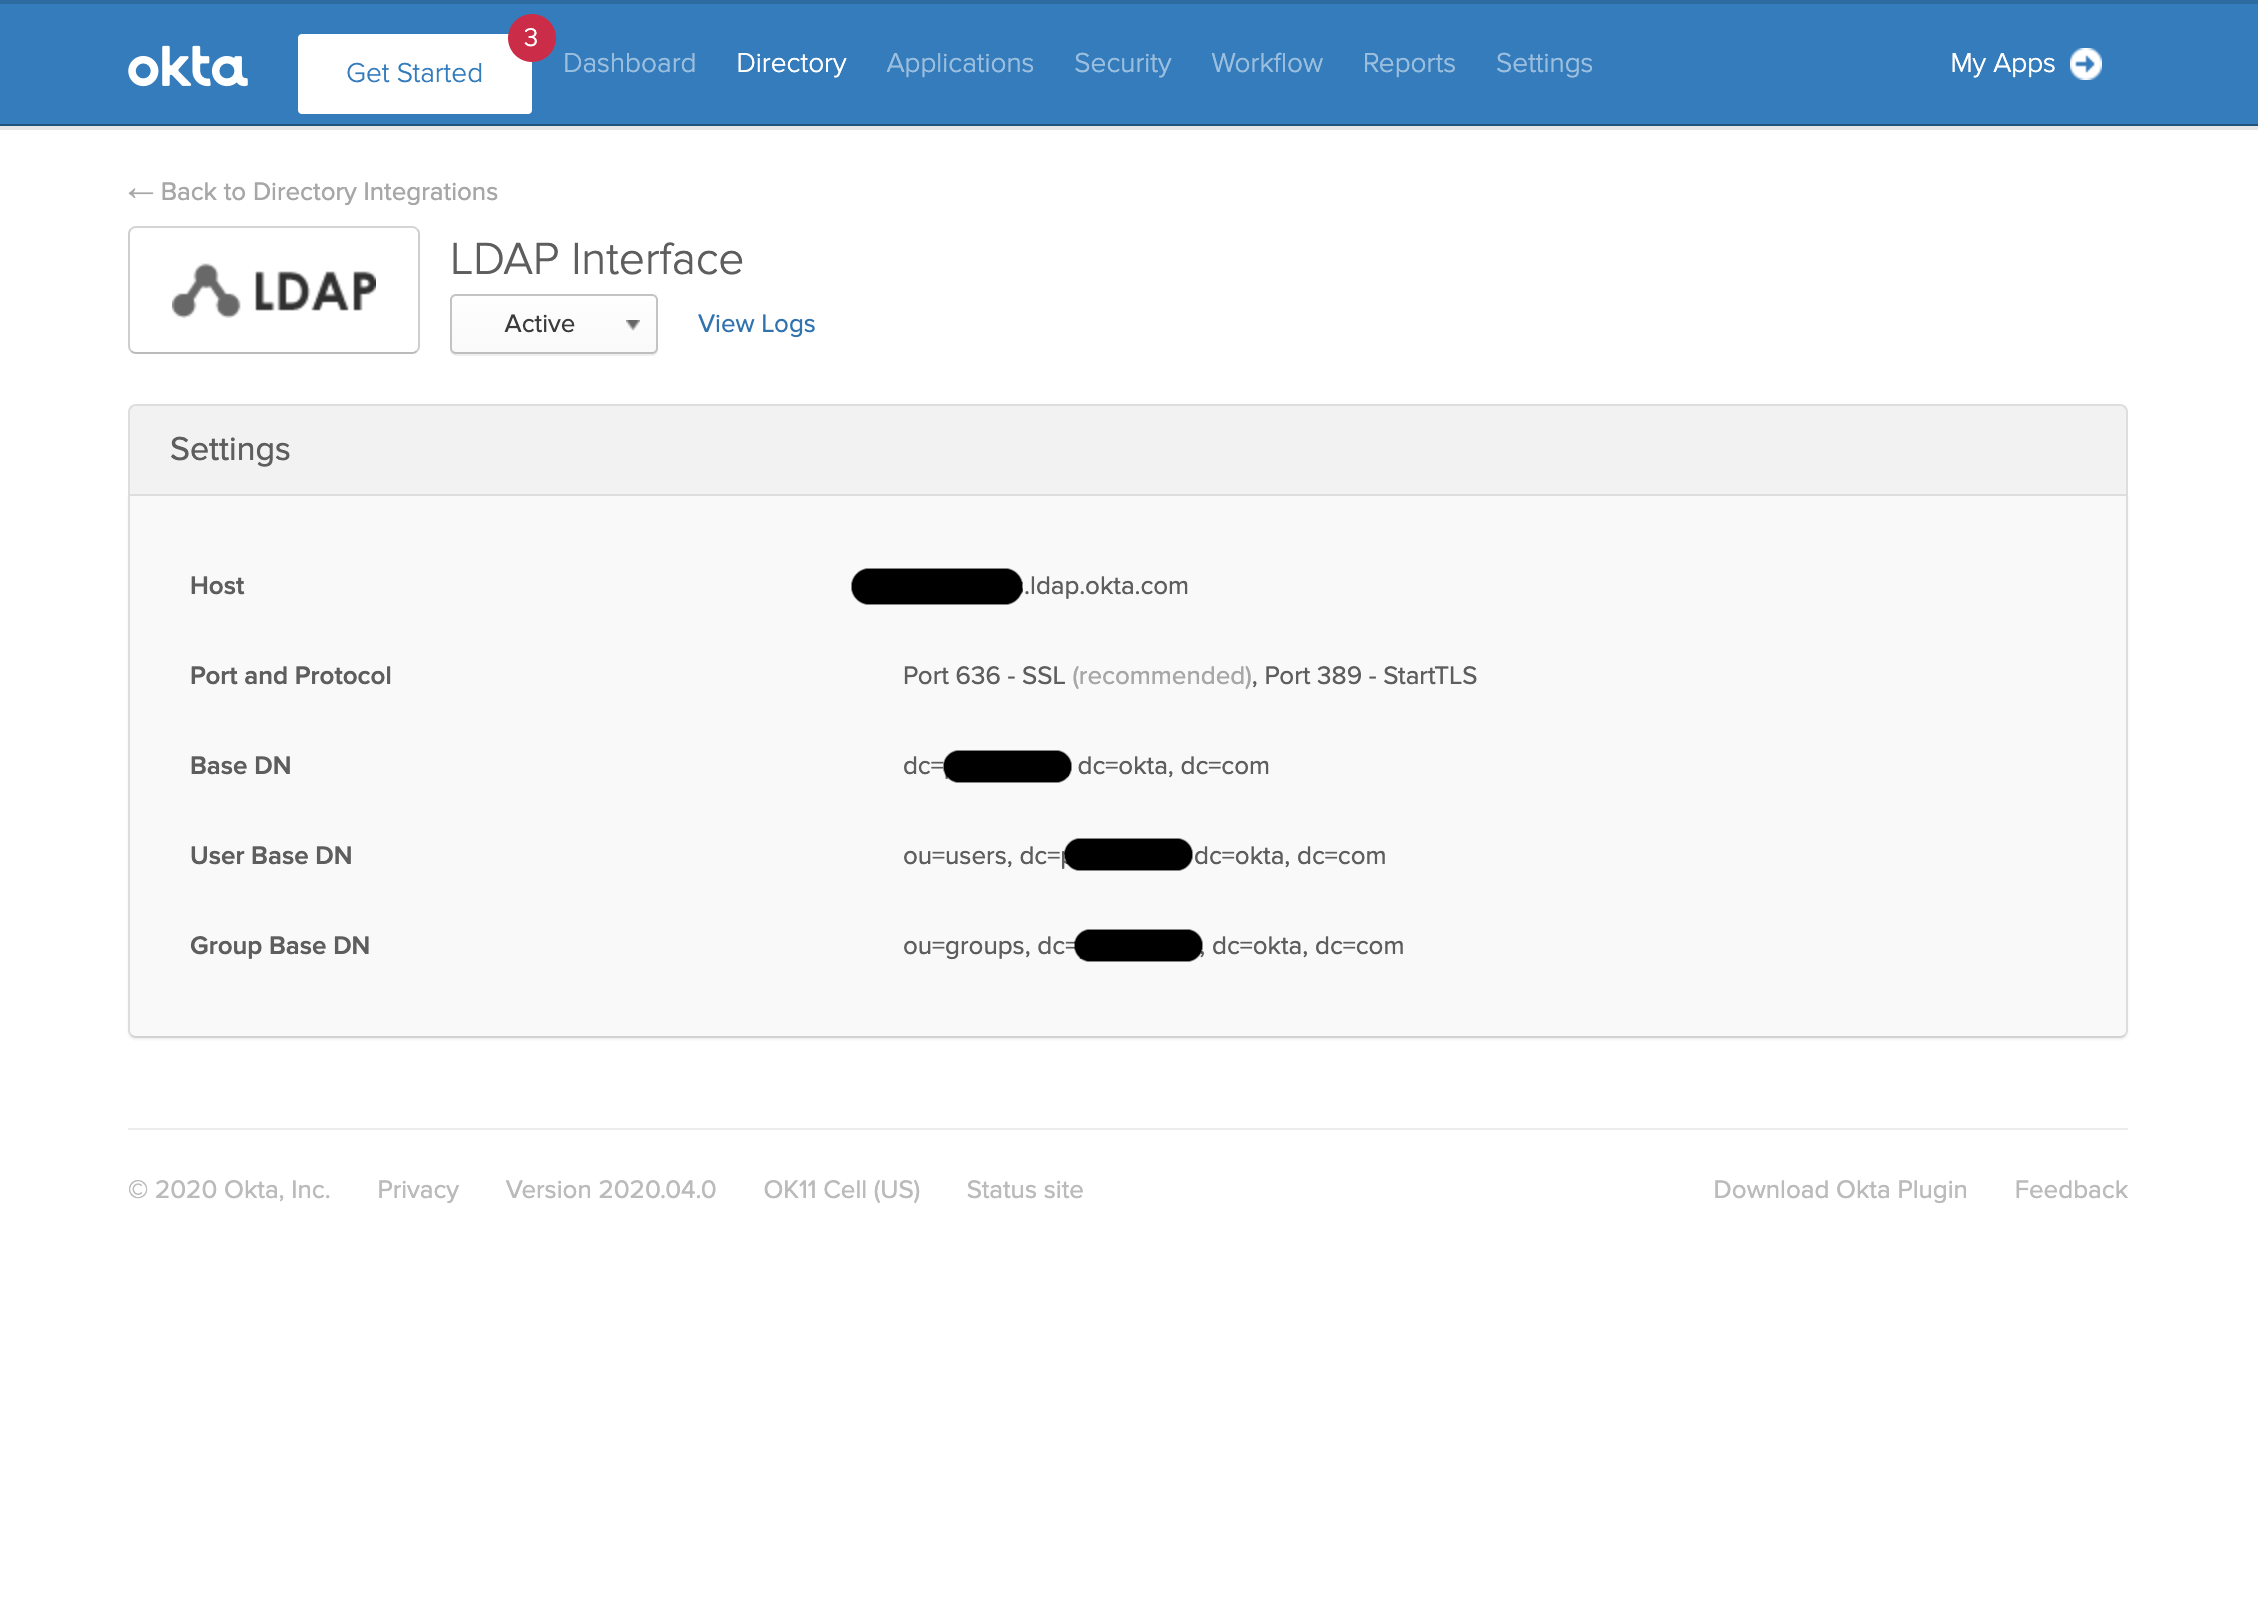Click Download Okta Plugin link
Screen dimensions: 2258x1624
[x=1840, y=1189]
